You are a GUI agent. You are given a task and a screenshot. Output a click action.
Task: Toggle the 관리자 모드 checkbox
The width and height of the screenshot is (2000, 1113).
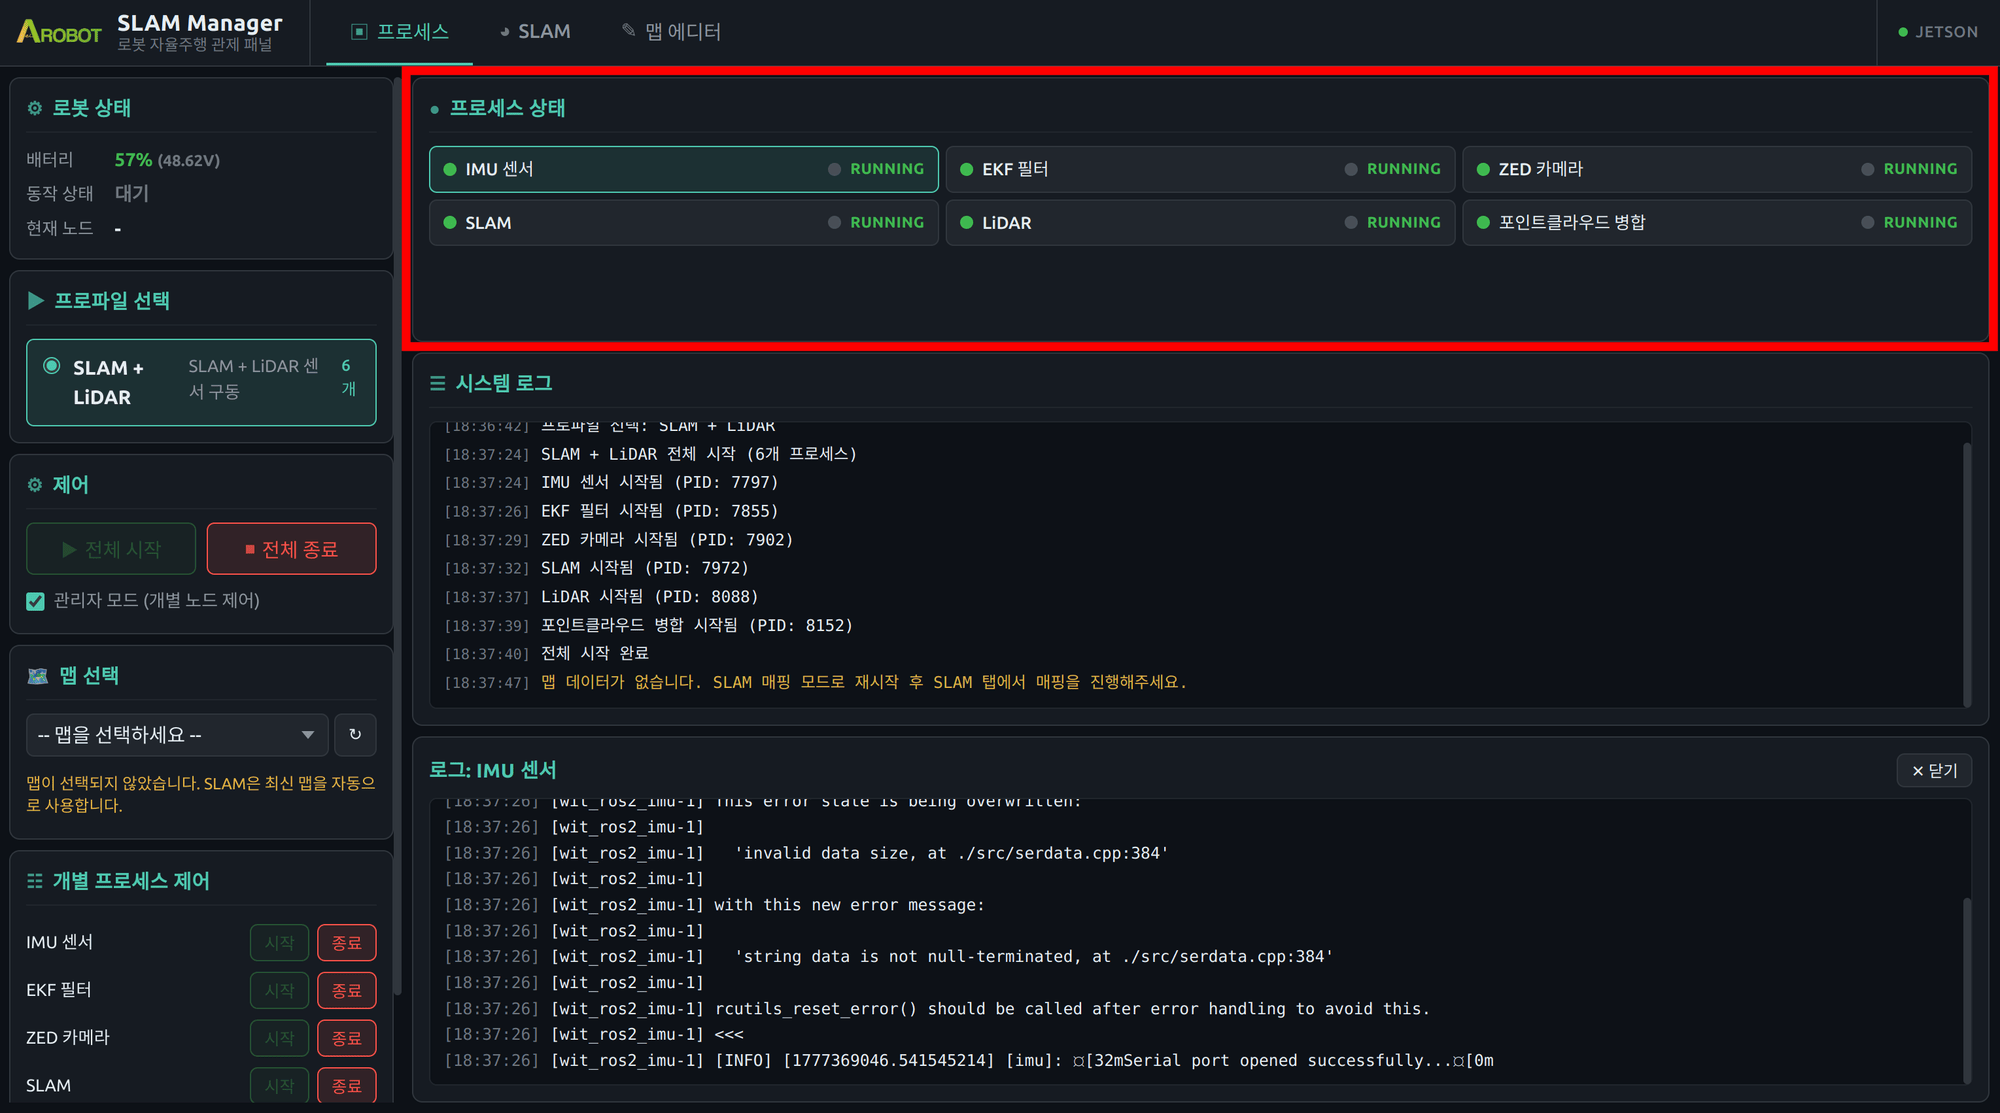tap(36, 601)
